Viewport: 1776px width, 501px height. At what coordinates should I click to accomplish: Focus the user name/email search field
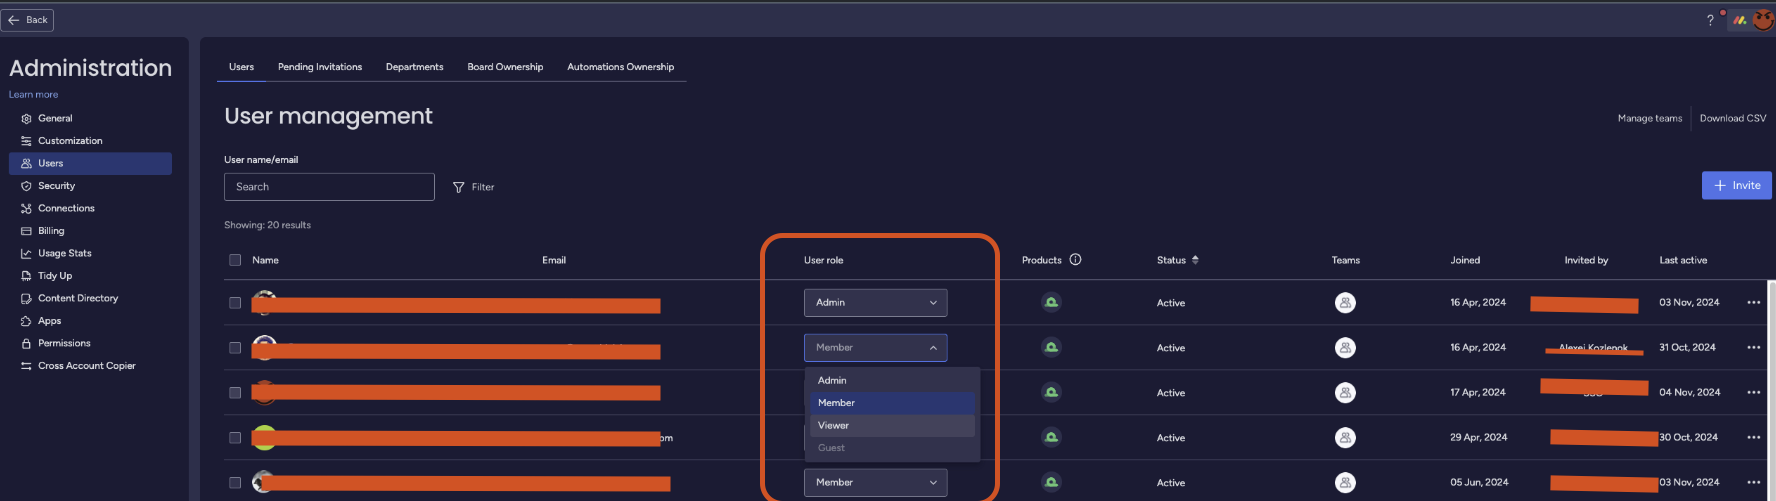(x=329, y=187)
